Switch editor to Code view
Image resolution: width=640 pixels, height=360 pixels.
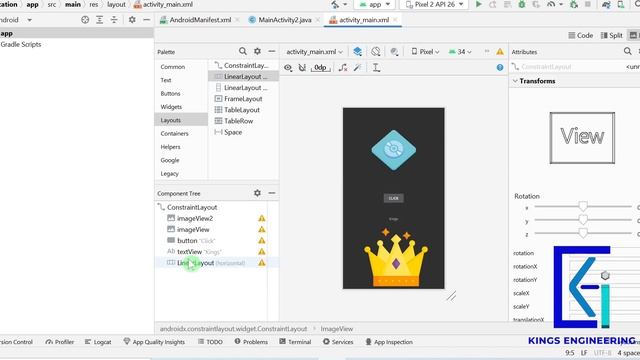click(580, 36)
